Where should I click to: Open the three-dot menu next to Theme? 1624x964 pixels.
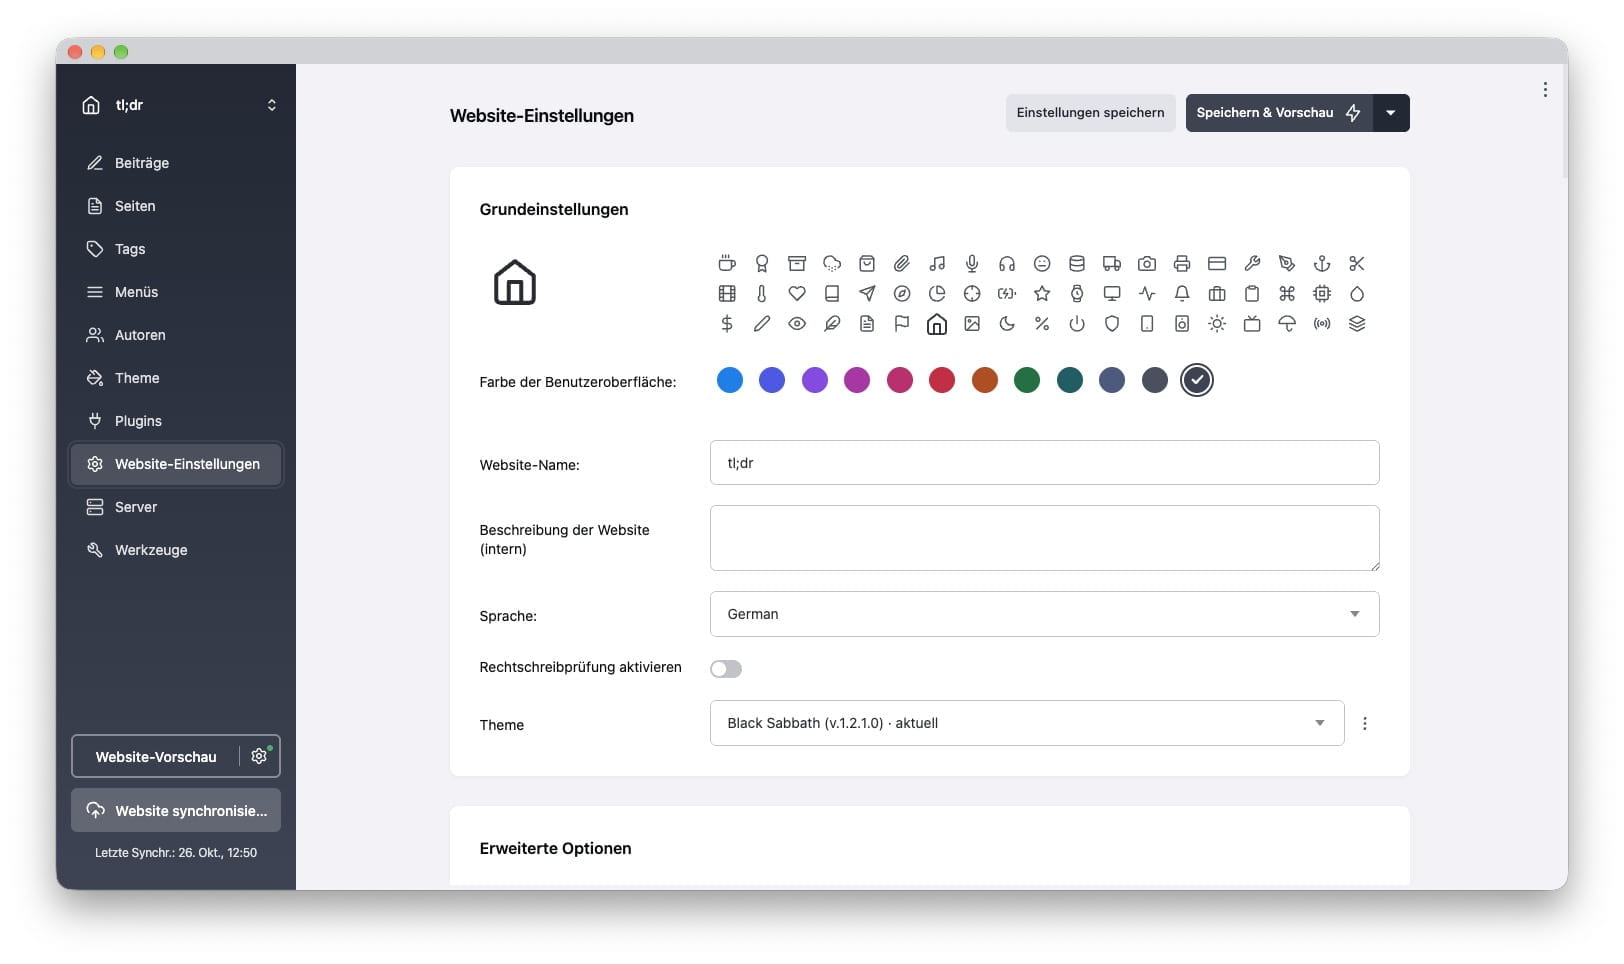pyautogui.click(x=1365, y=723)
